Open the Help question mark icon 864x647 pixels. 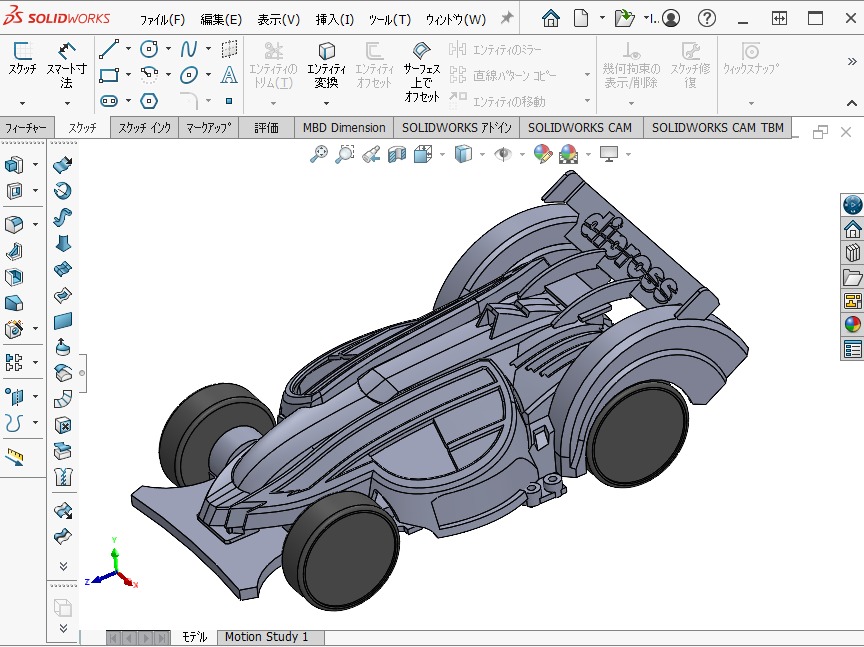707,18
